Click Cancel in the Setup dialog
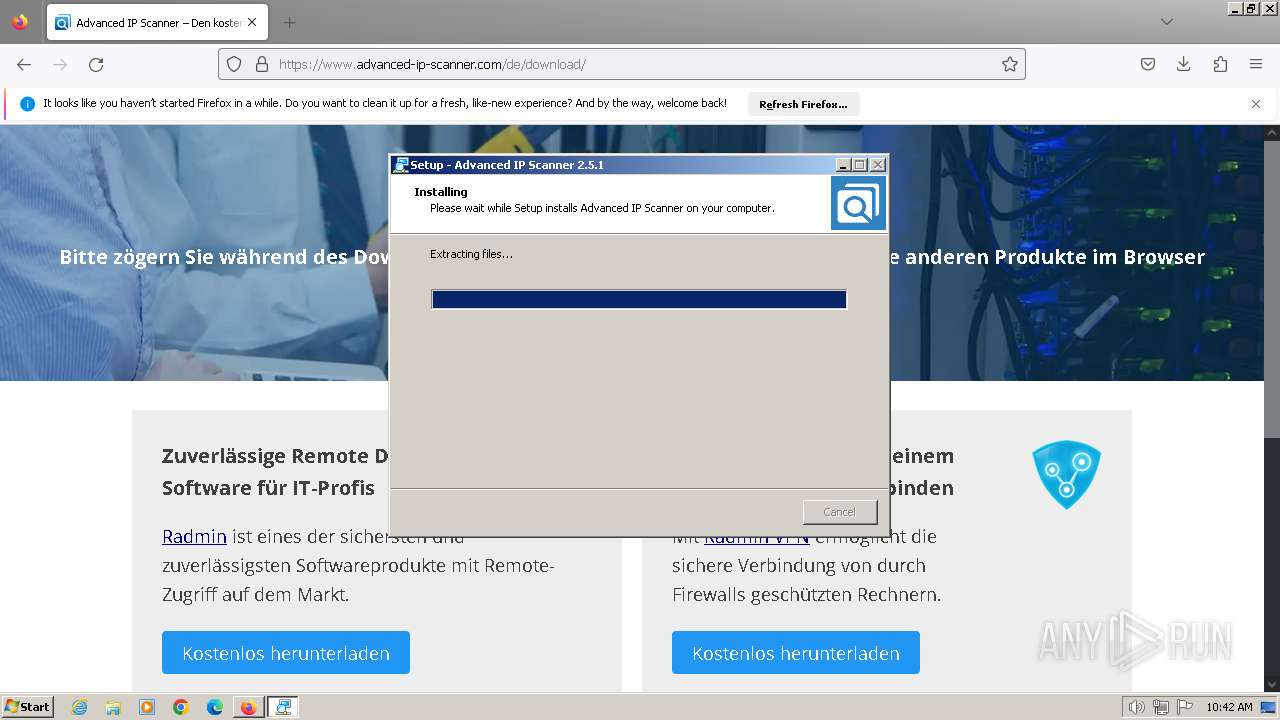1280x720 pixels. pyautogui.click(x=839, y=512)
